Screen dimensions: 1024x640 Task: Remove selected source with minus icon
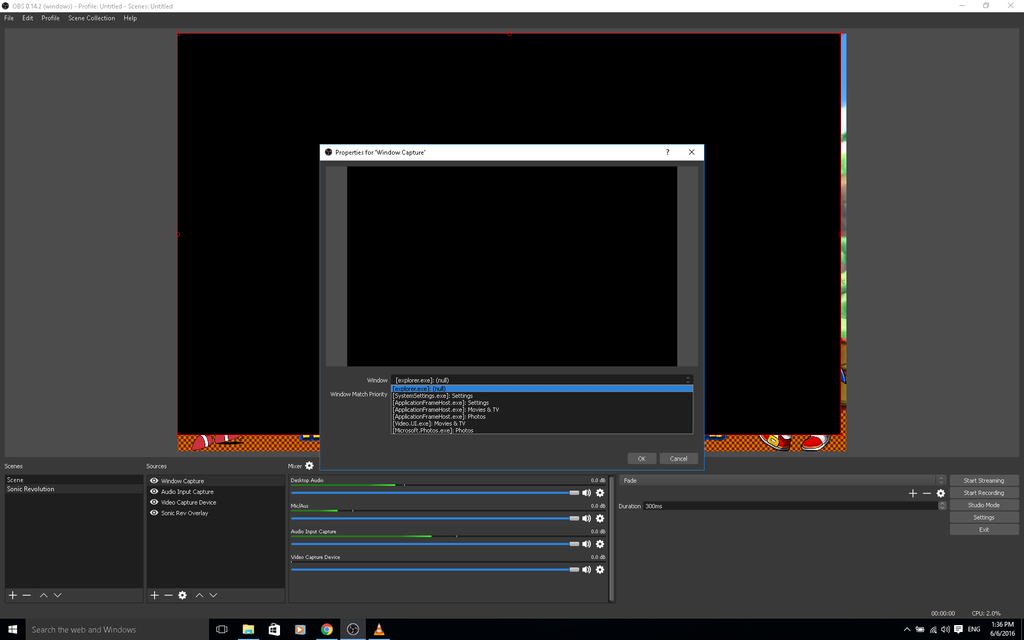(x=168, y=595)
